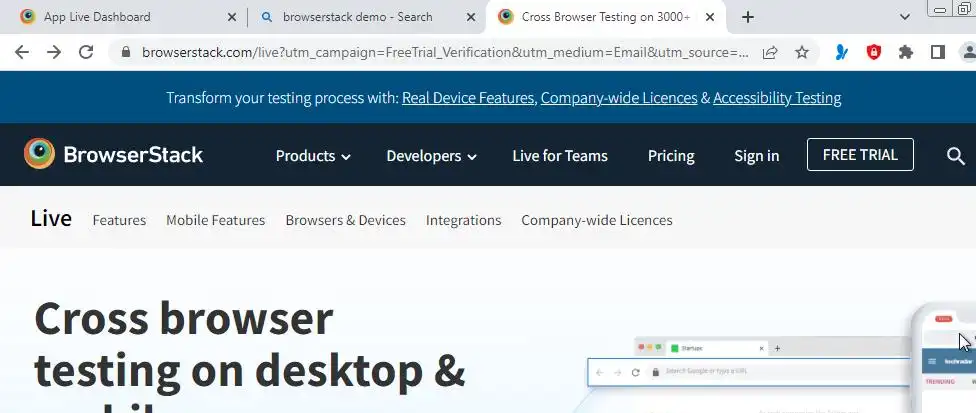The image size is (976, 413).
Task: Open Browsers & Devices subnav item
Action: (x=345, y=220)
